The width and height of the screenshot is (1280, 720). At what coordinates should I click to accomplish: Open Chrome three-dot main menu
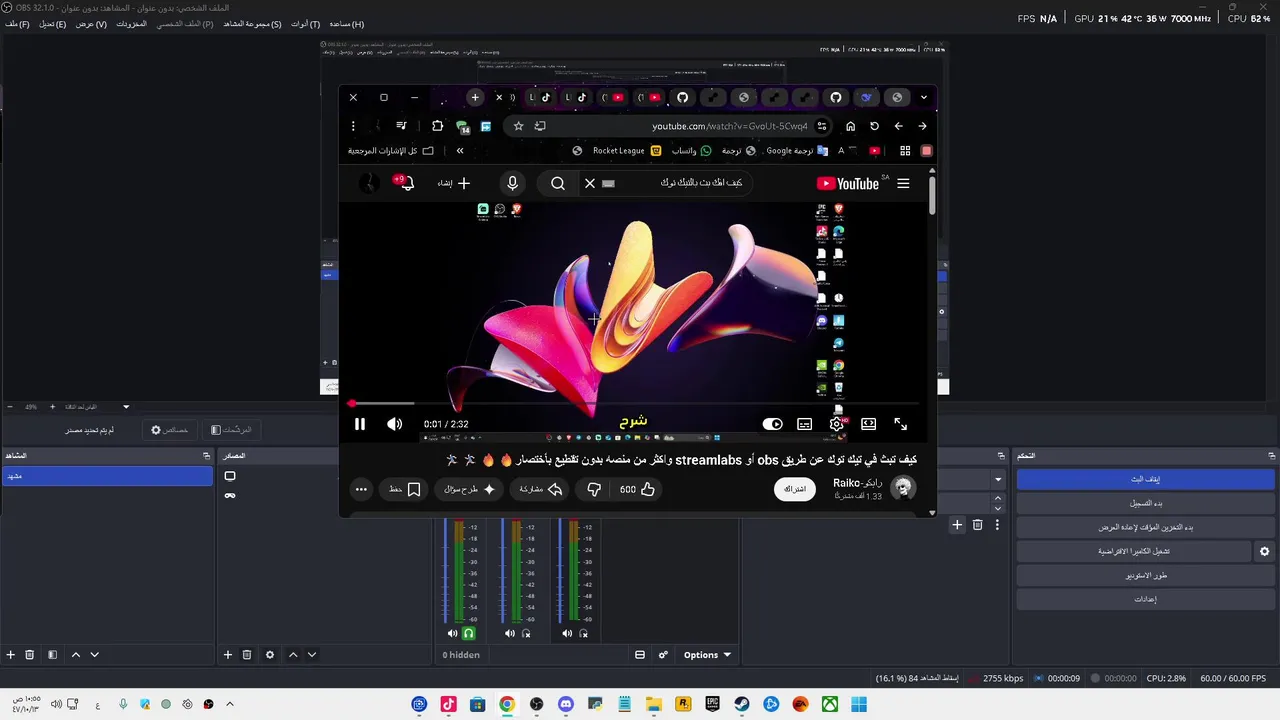point(353,126)
